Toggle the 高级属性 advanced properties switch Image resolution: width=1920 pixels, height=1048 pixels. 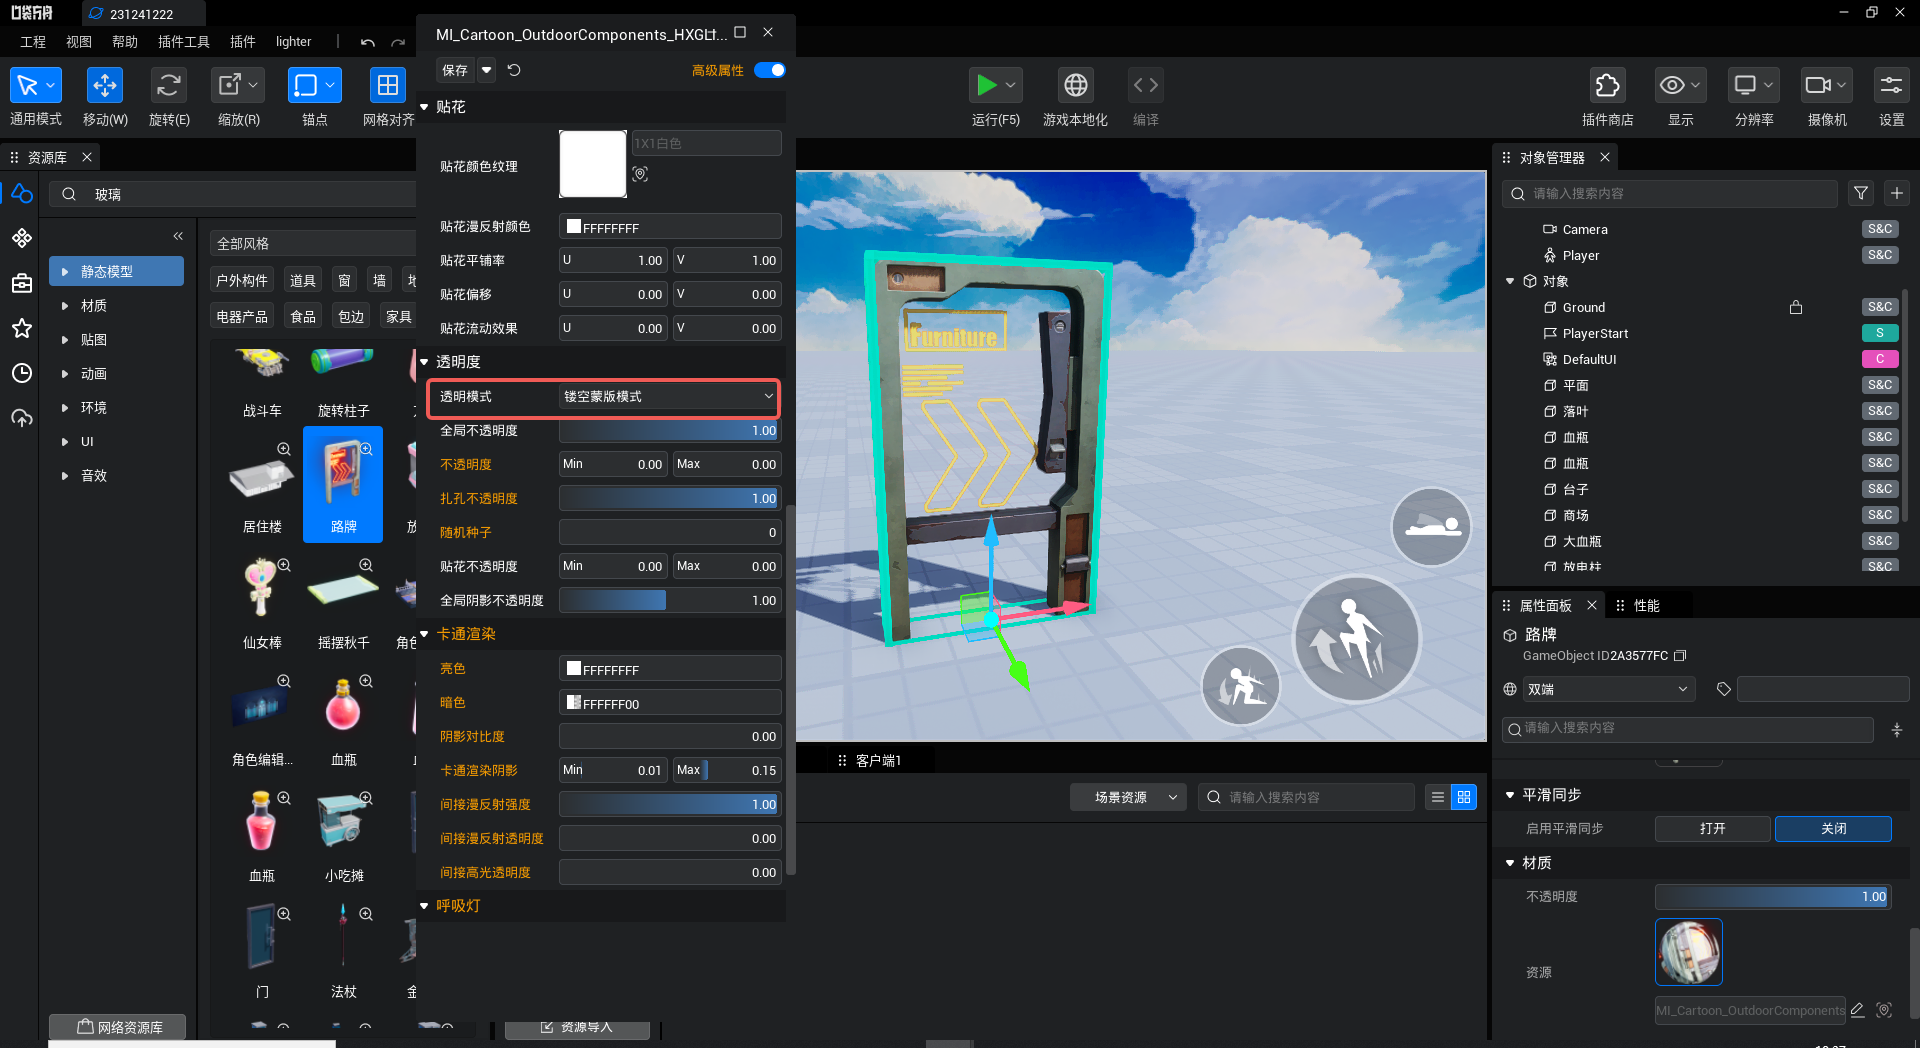pyautogui.click(x=769, y=70)
